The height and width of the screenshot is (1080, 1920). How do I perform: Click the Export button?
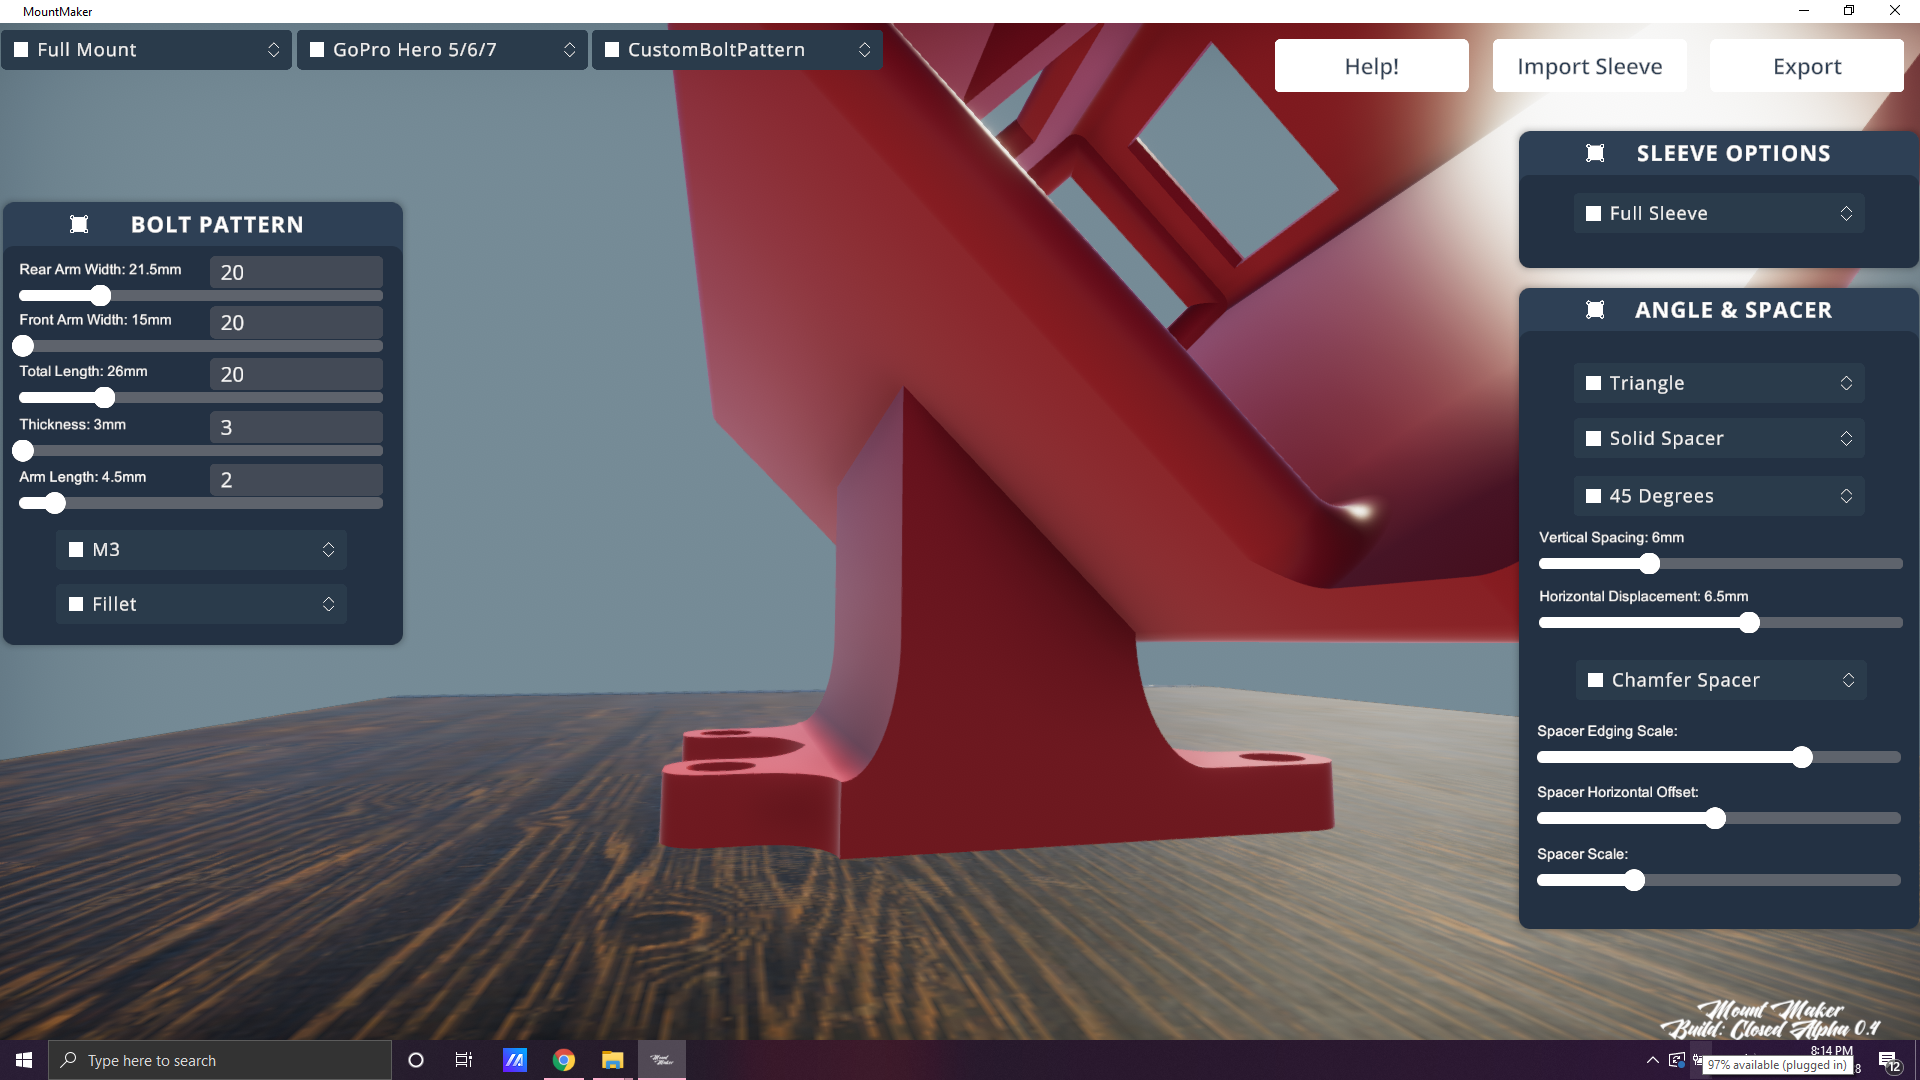click(1807, 66)
